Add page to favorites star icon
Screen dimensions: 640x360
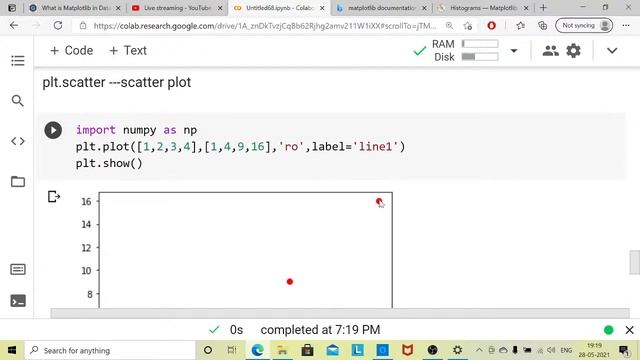468,26
